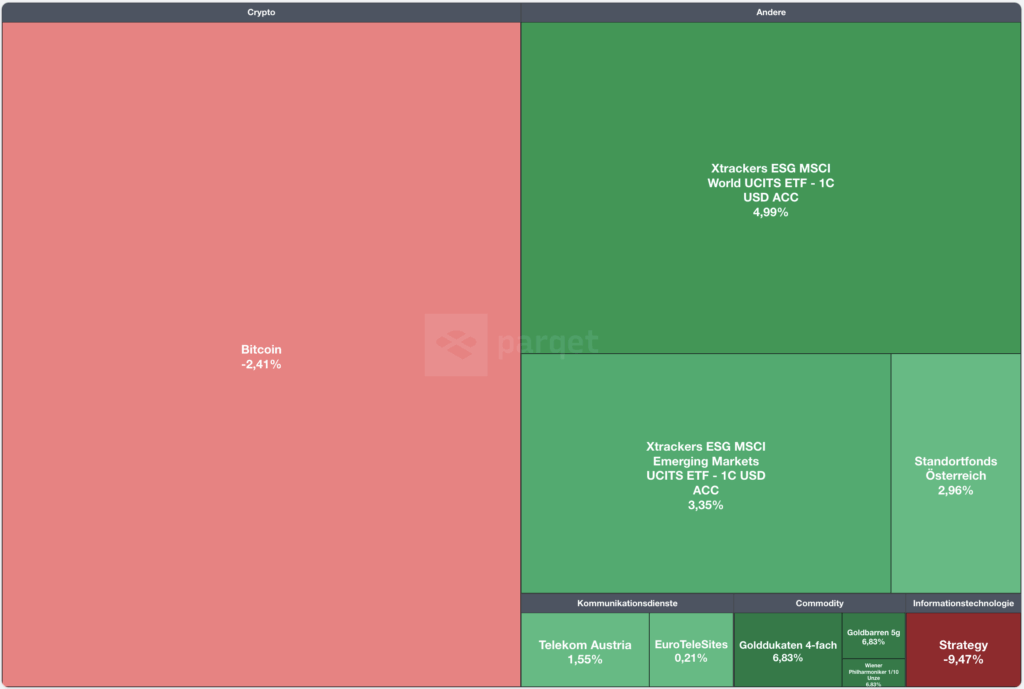This screenshot has width=1024, height=689.
Task: Select the Commodity category header
Action: [x=819, y=603]
